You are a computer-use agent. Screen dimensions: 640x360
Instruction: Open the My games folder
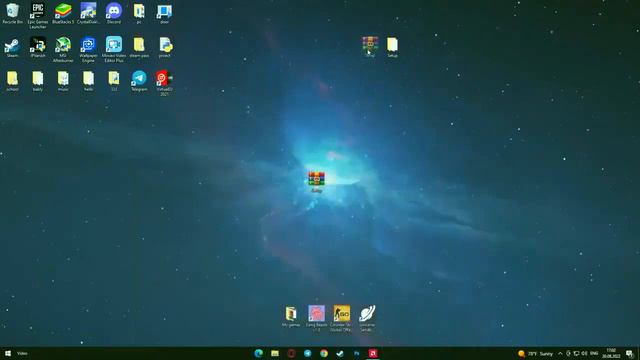[291, 316]
